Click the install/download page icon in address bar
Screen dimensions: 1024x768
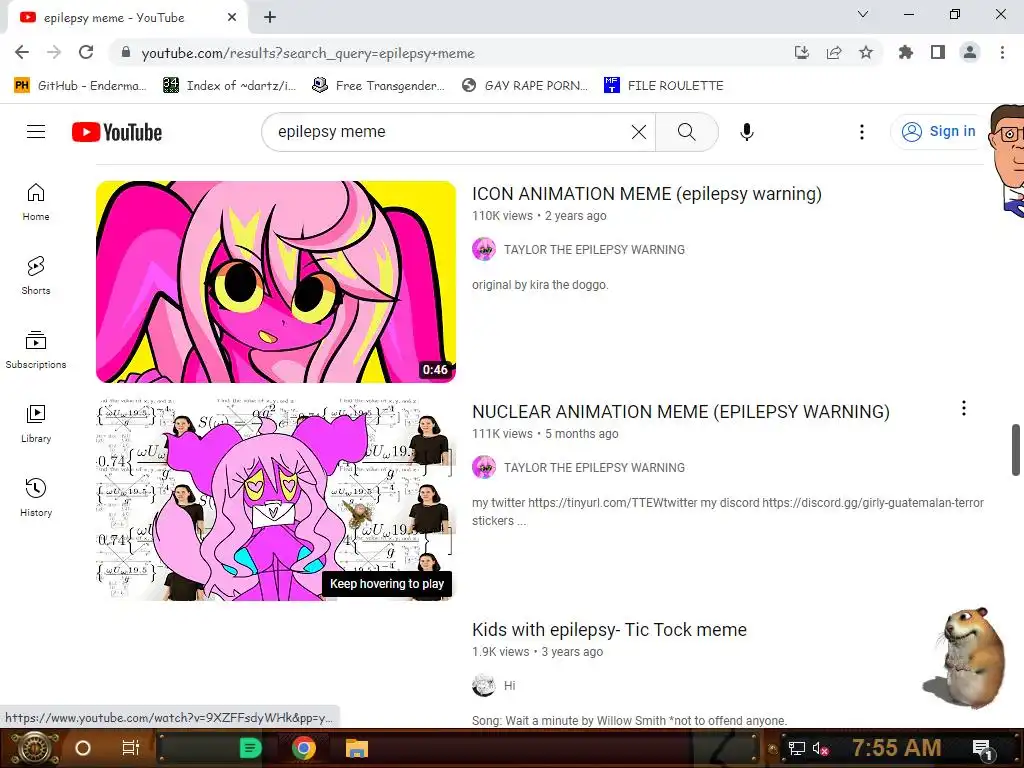pos(802,52)
